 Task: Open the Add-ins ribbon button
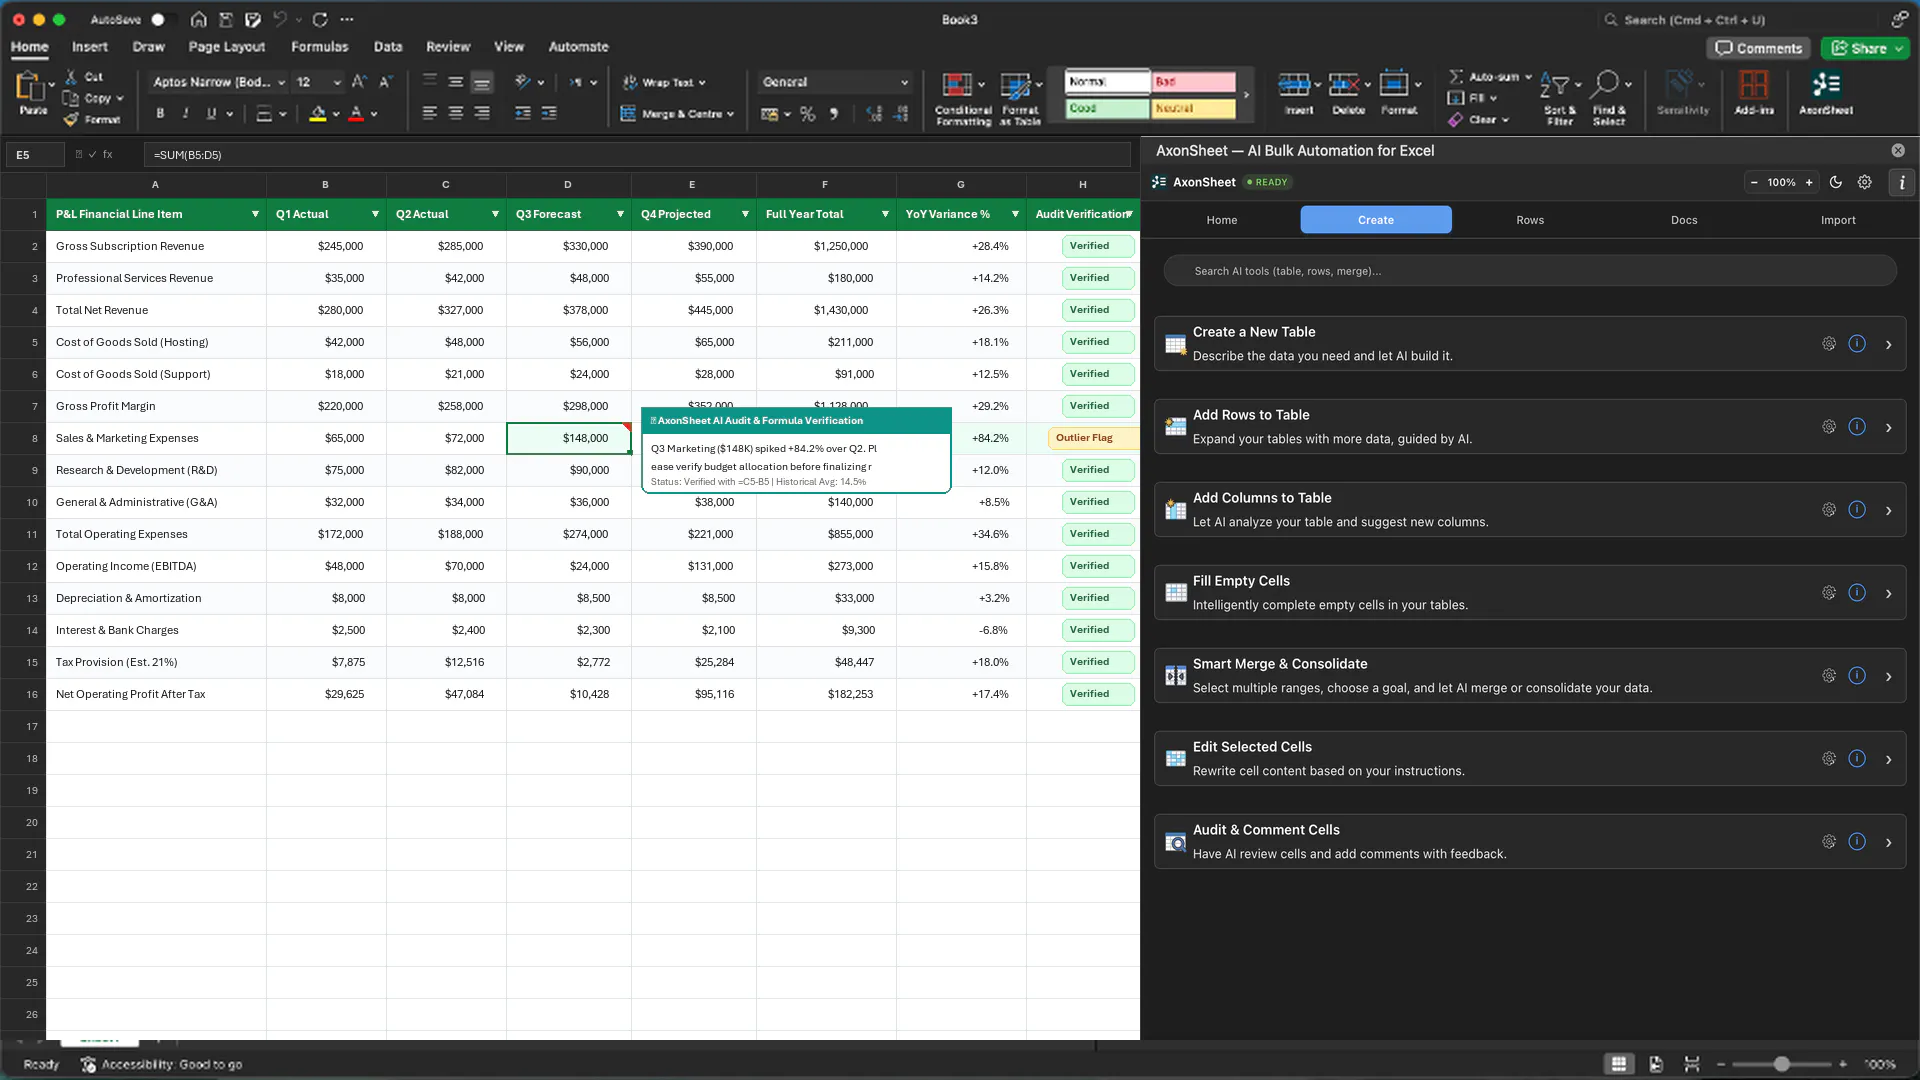(x=1754, y=94)
